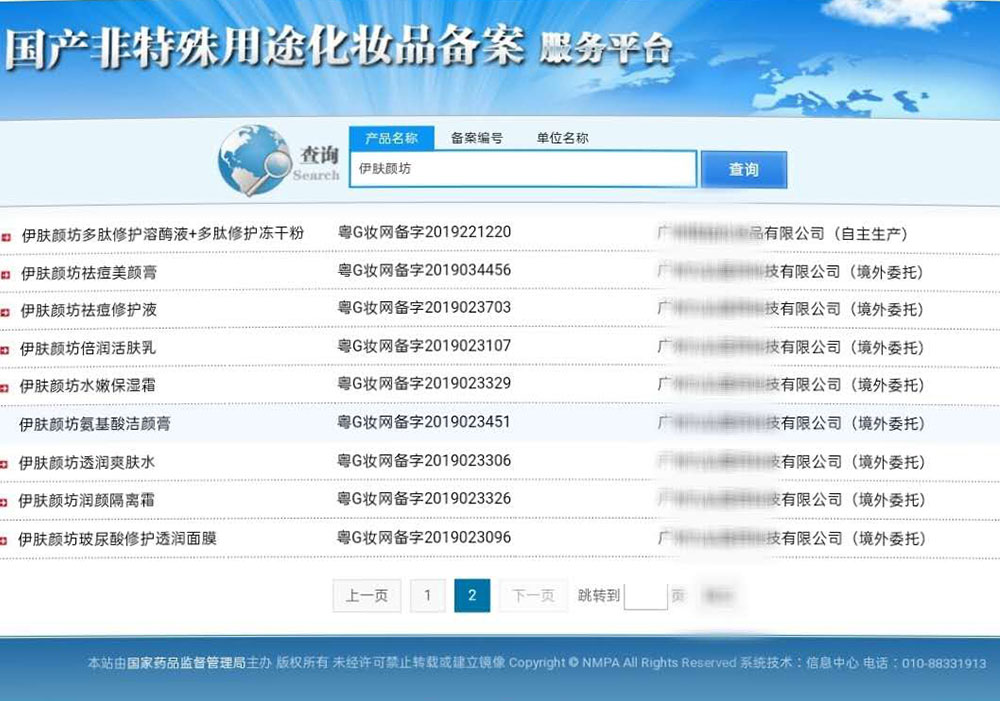The width and height of the screenshot is (1000, 701).
Task: Click the 国产非特殊用途化妆品备案 header title
Action: [265, 48]
